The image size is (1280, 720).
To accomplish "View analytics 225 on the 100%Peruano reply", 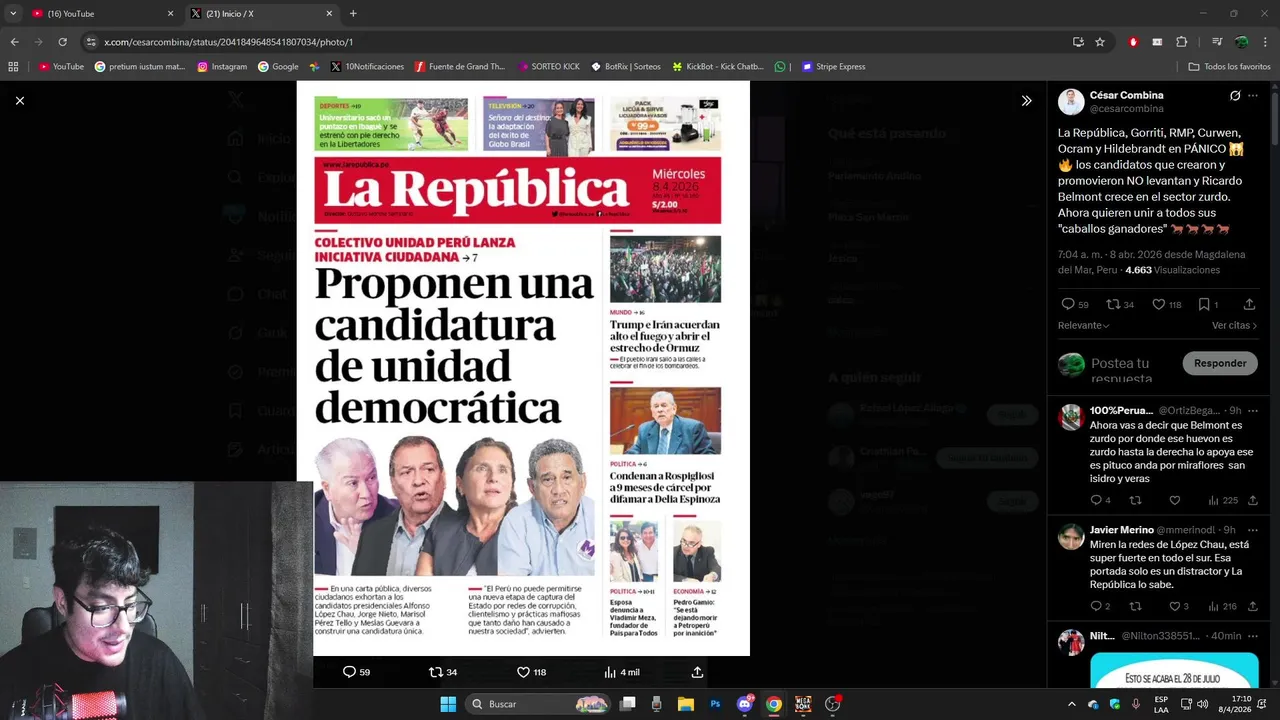I will click(x=1223, y=500).
